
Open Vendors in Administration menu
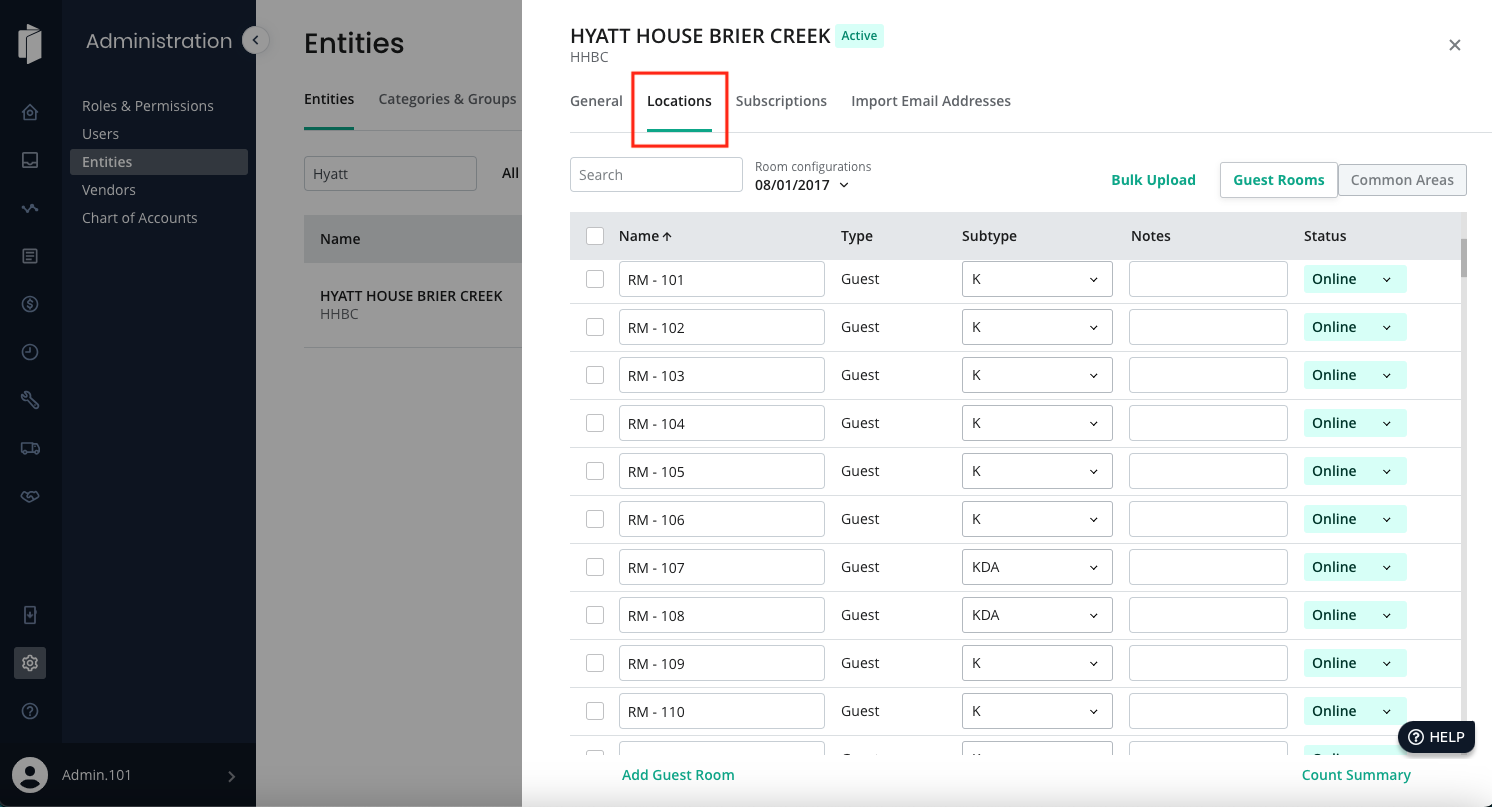[109, 190]
